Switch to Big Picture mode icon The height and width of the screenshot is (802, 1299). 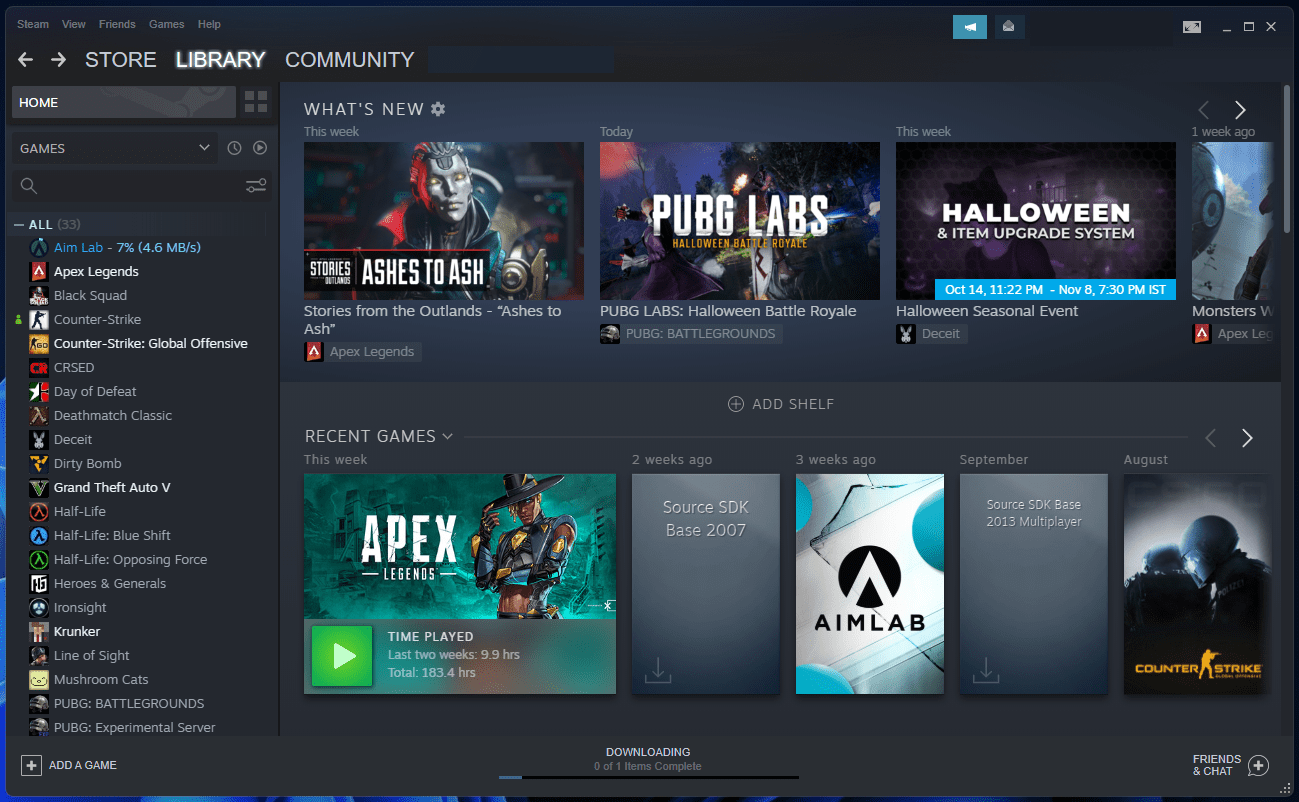coord(1192,27)
